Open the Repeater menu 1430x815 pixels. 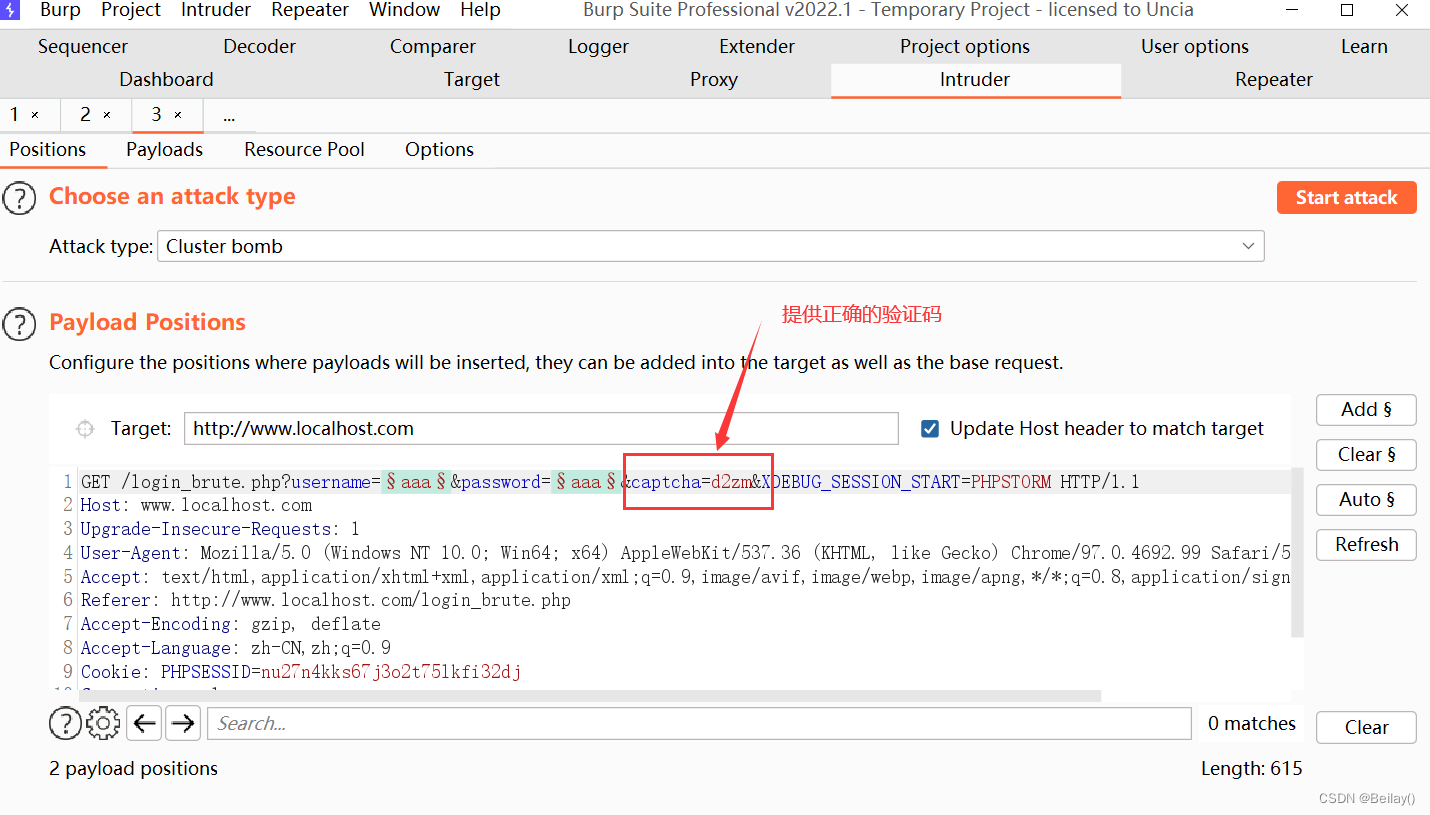[310, 10]
